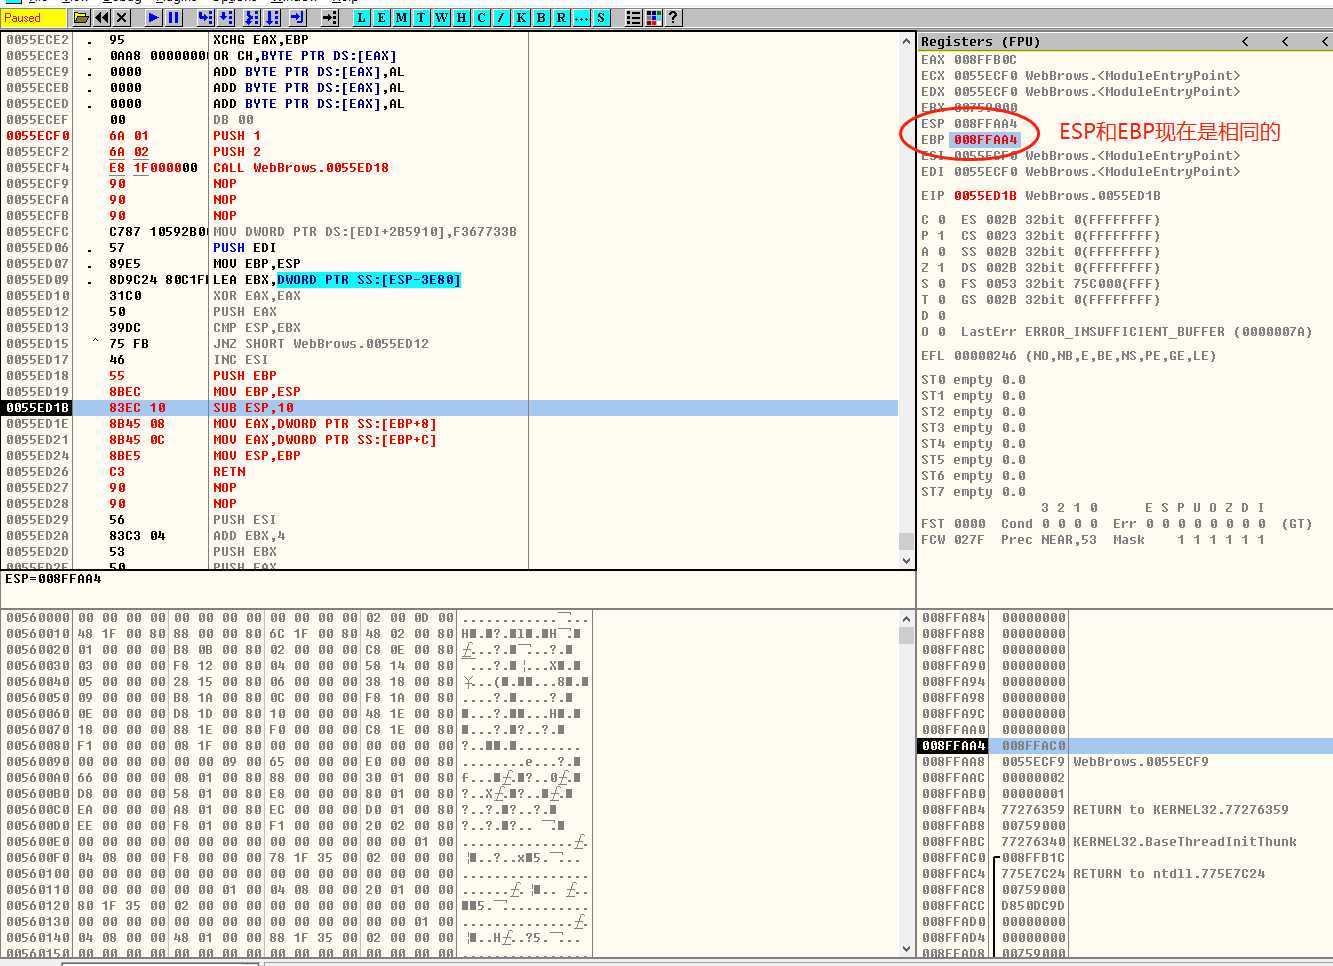Open the References window with the R button
The image size is (1333, 966).
[x=561, y=18]
